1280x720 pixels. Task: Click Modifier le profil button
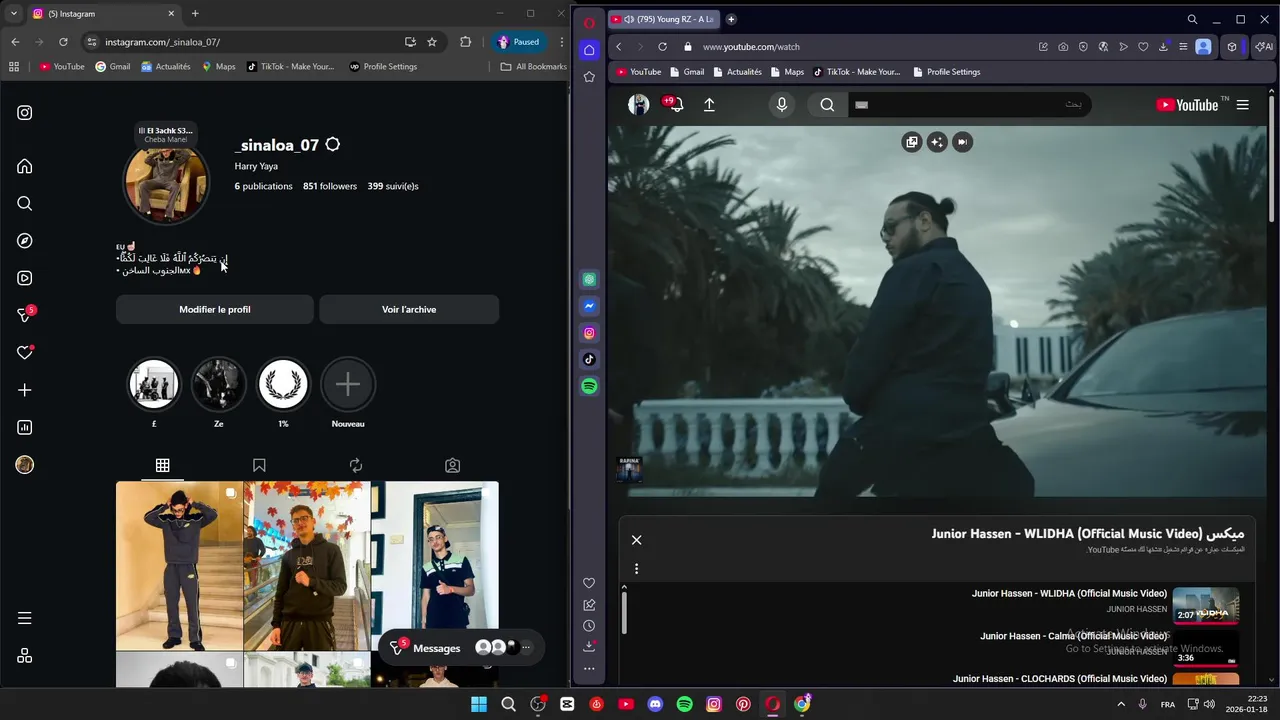coord(215,309)
